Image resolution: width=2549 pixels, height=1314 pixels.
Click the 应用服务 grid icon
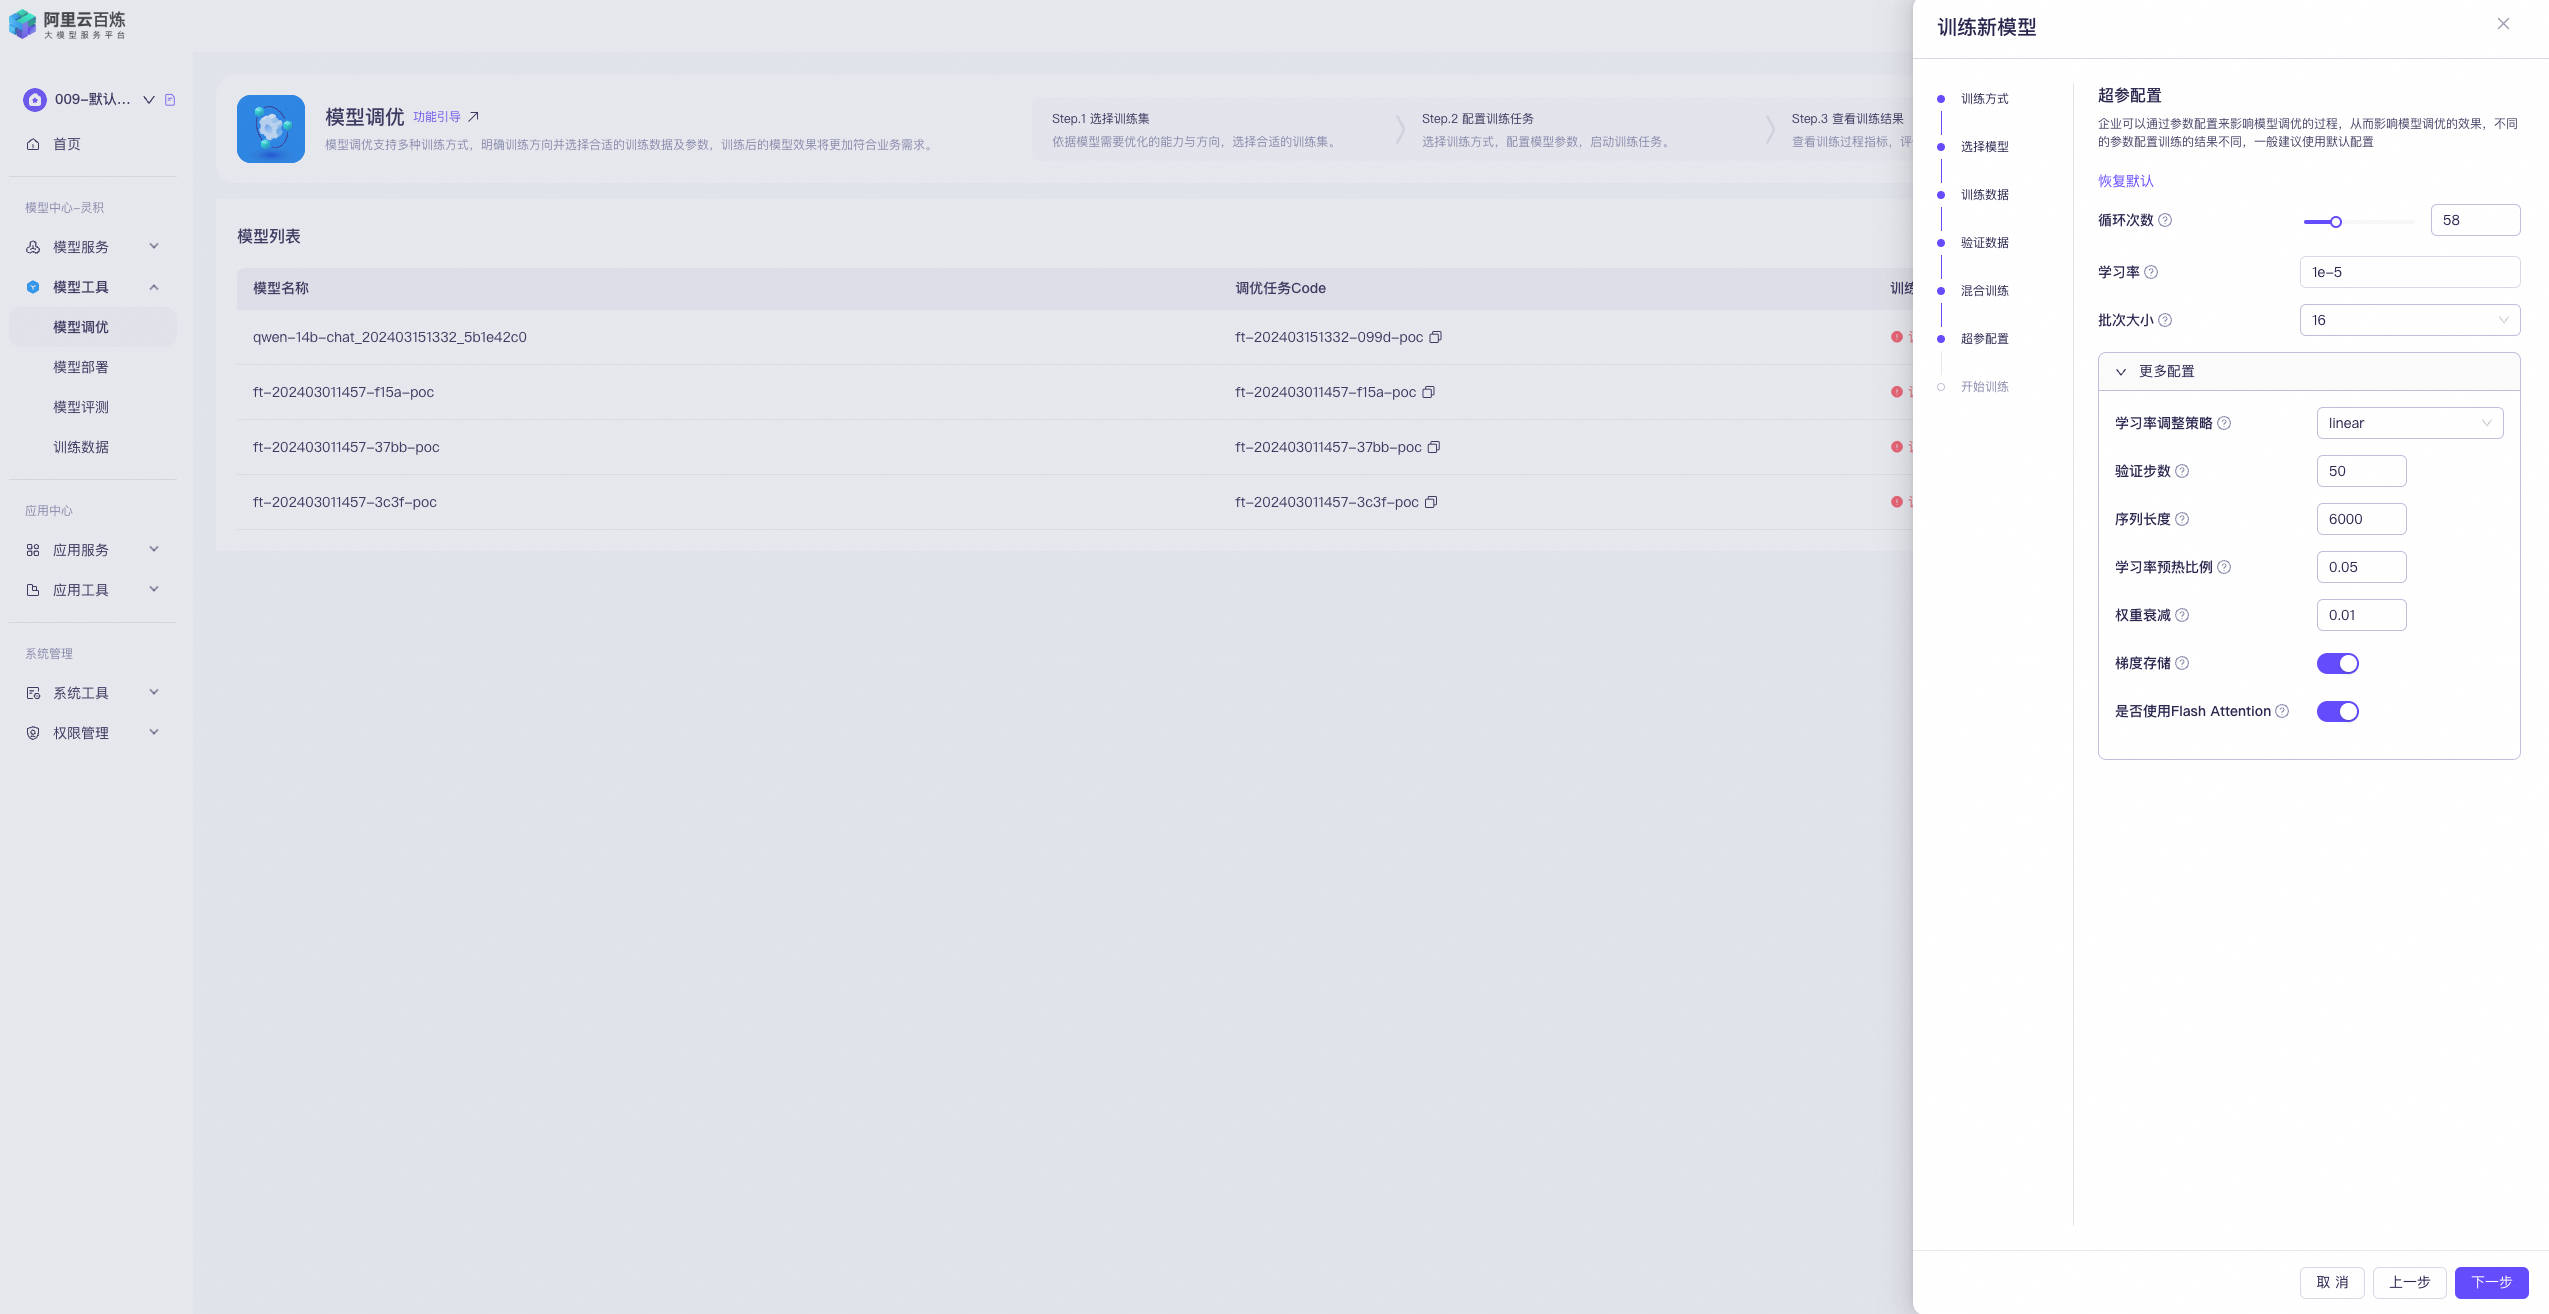coord(33,550)
